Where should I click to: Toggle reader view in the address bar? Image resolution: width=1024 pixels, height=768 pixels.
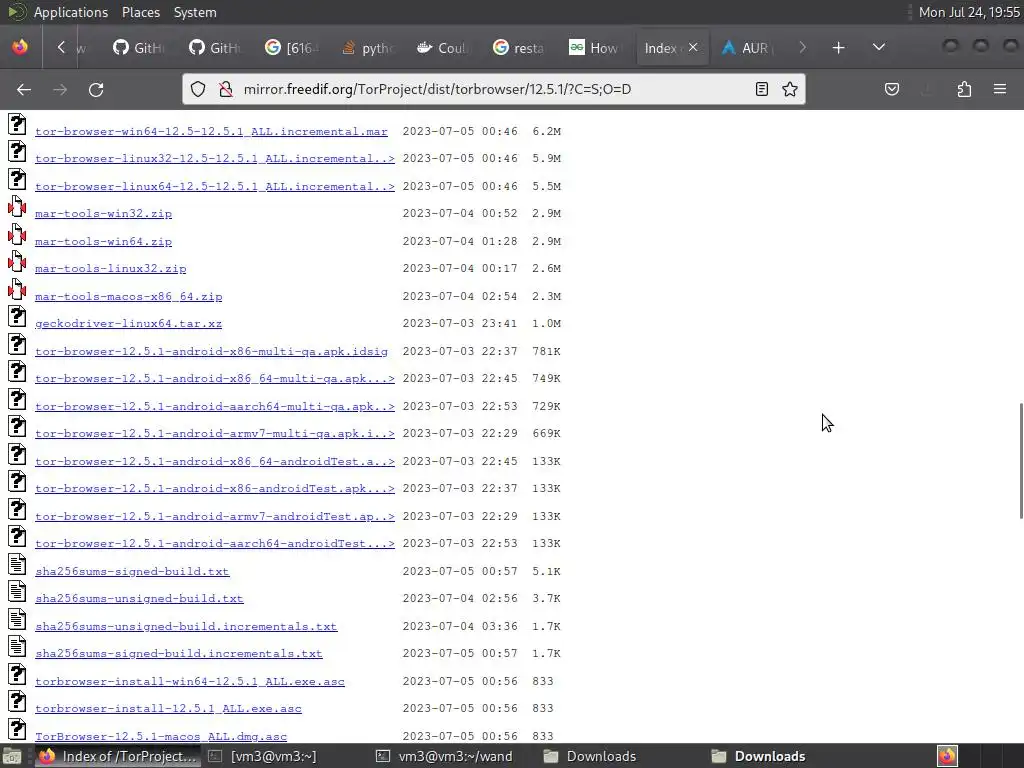pyautogui.click(x=761, y=89)
